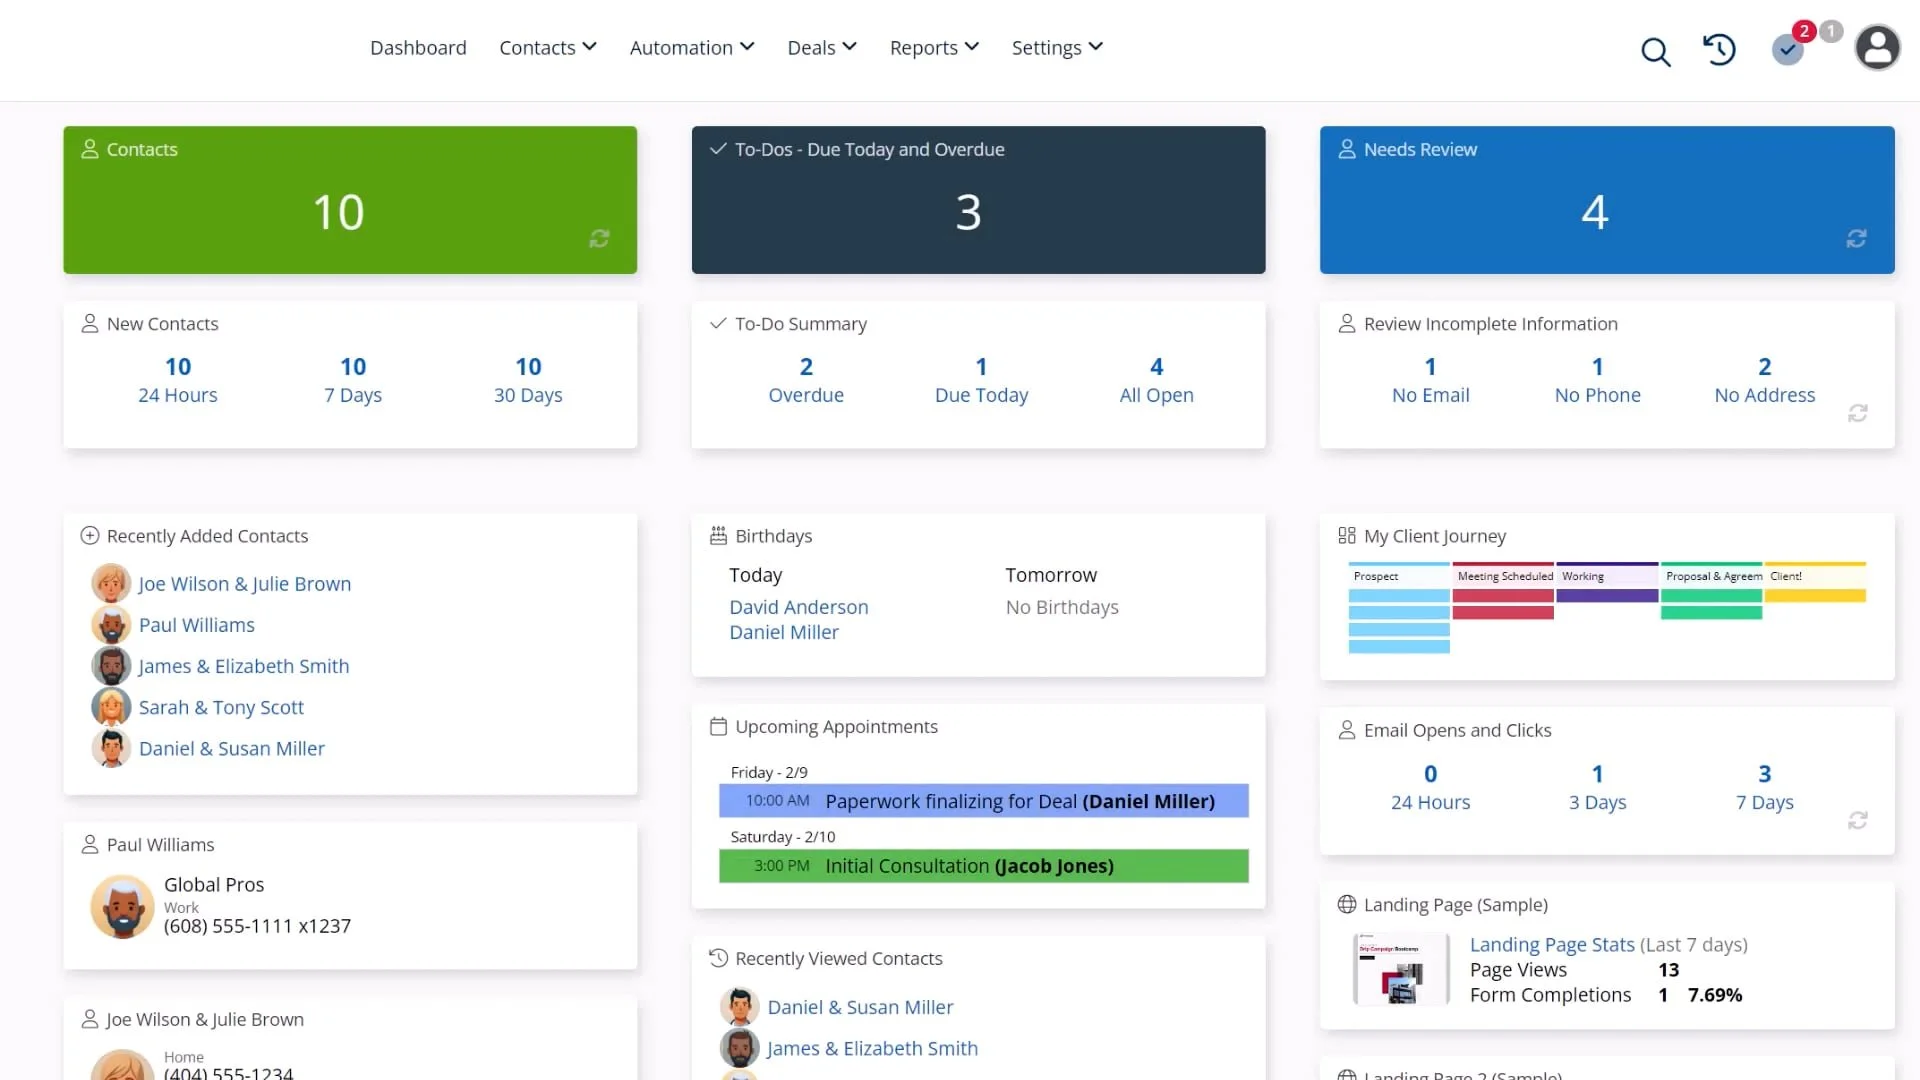Click Paul Williams' avatar in recent contacts
This screenshot has width=1920, height=1080.
[111, 625]
